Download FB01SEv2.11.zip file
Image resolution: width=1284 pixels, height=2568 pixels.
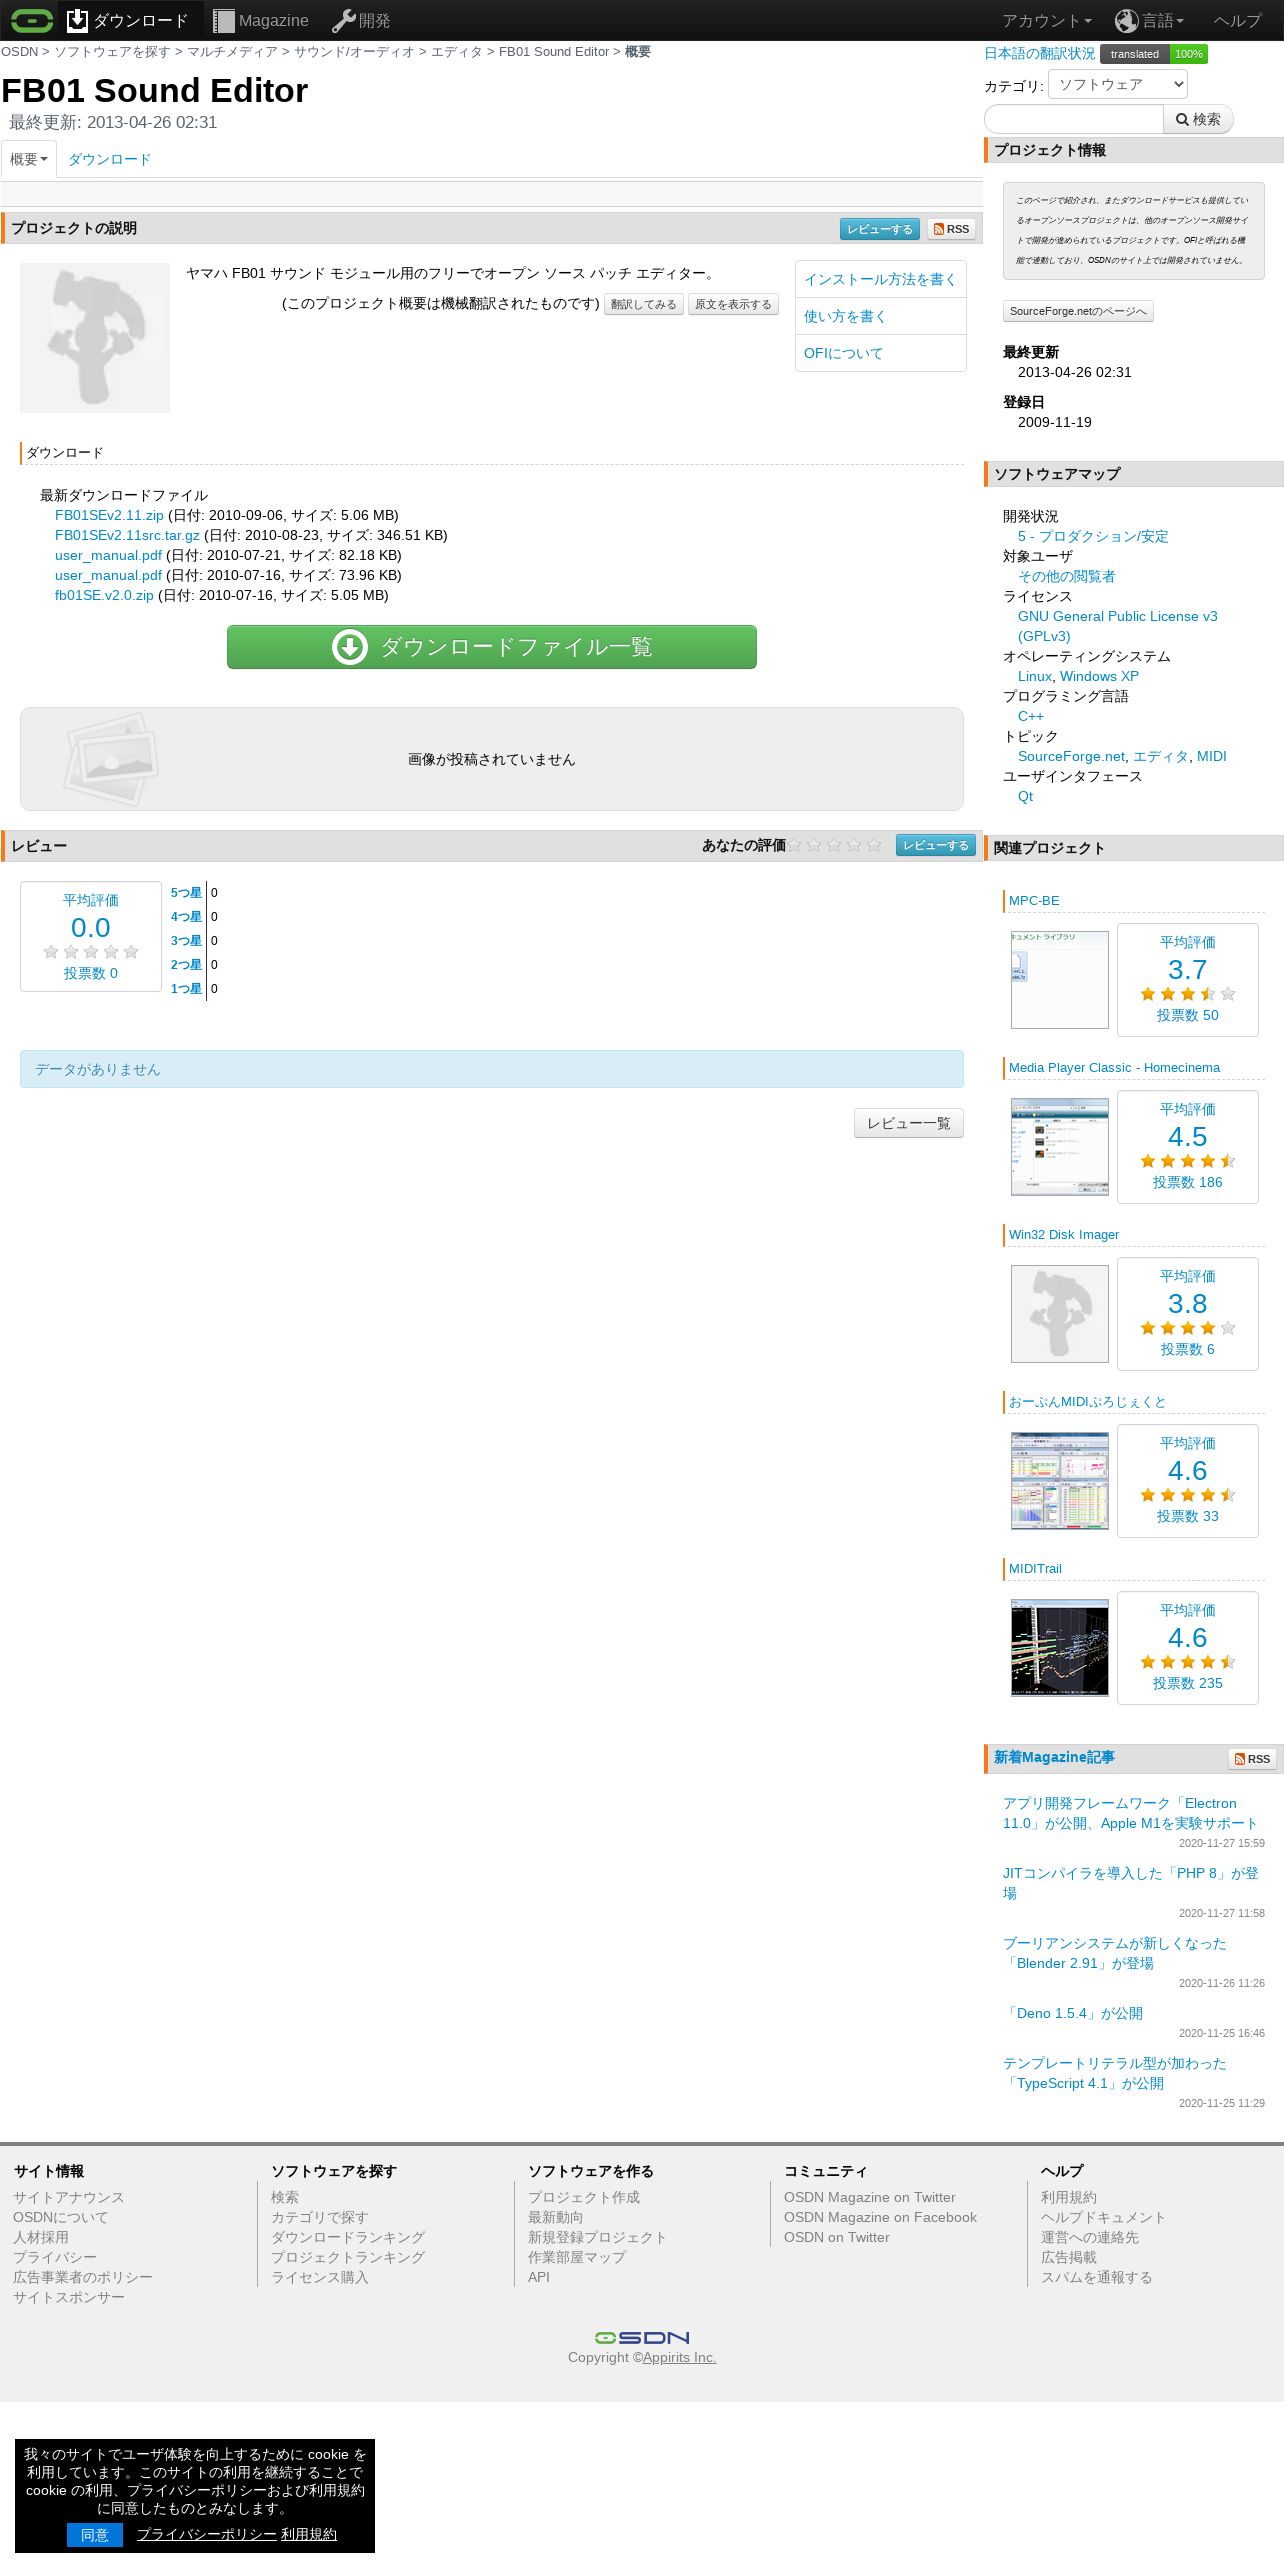tap(109, 515)
